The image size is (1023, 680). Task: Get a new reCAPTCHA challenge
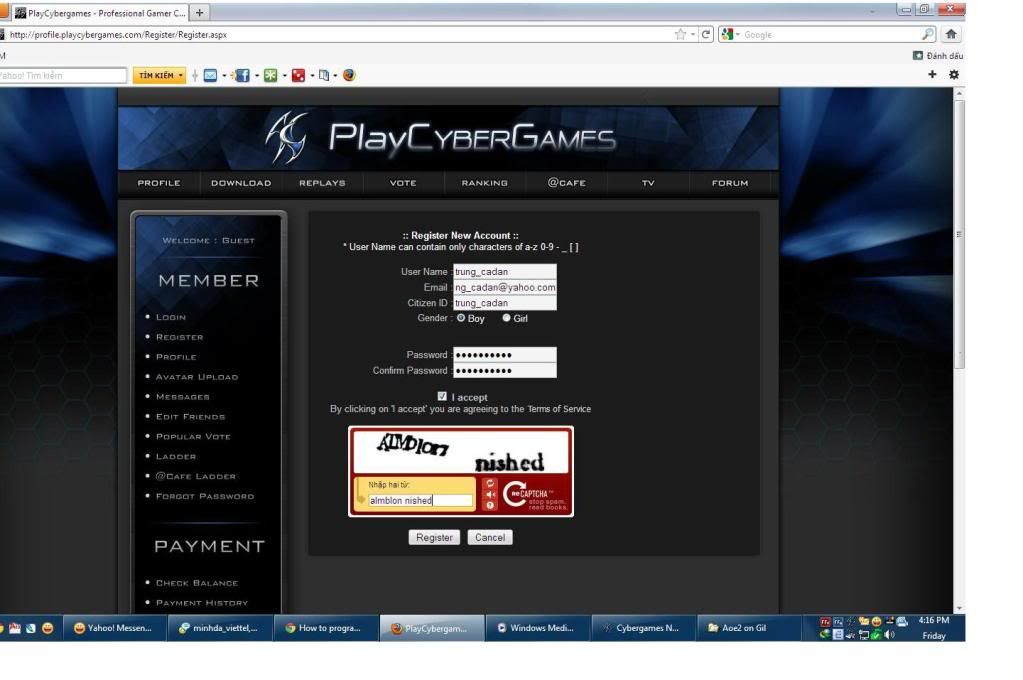[x=490, y=484]
